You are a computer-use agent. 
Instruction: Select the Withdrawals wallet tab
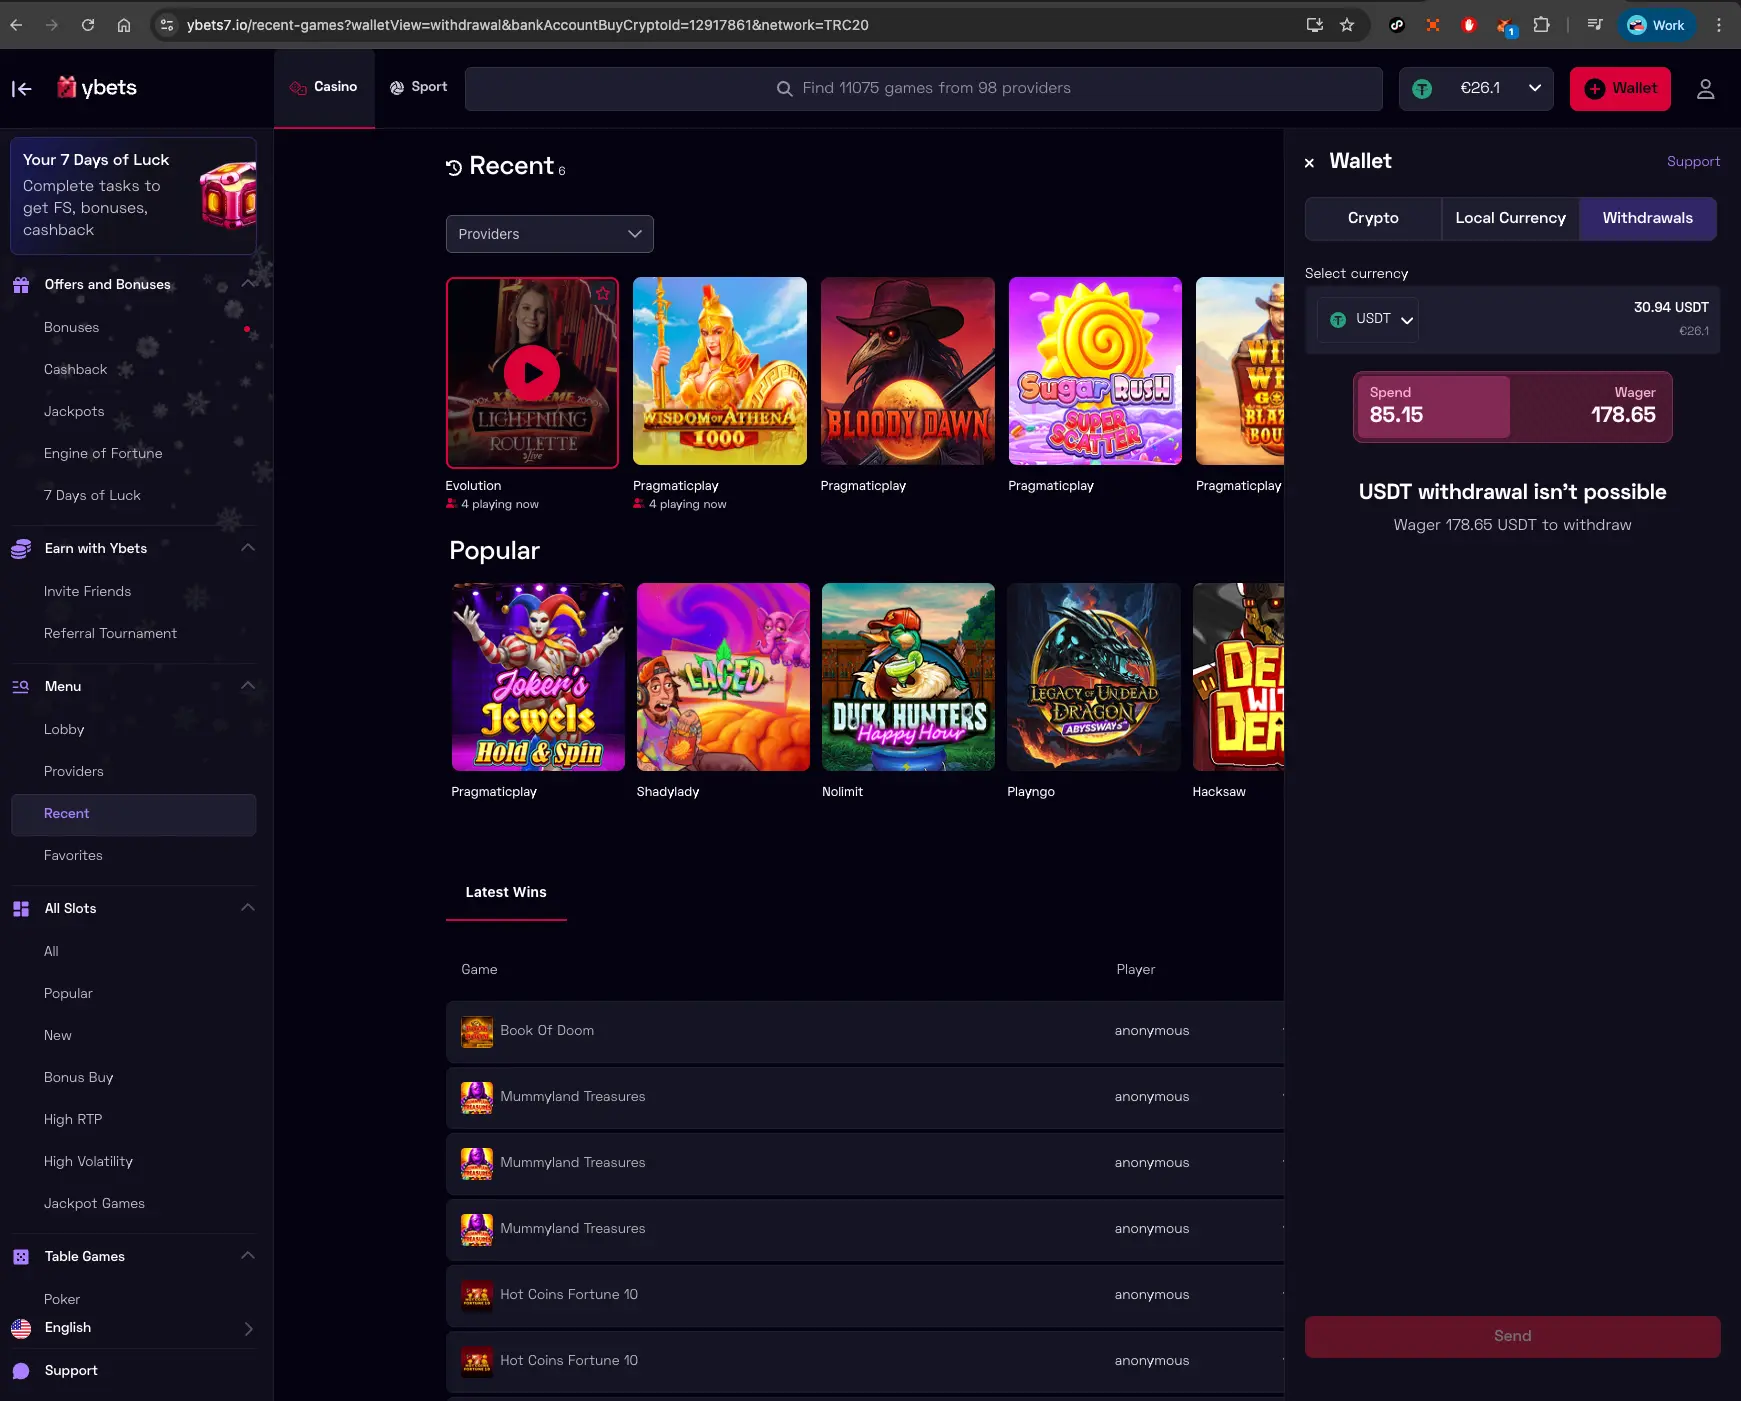1648,218
